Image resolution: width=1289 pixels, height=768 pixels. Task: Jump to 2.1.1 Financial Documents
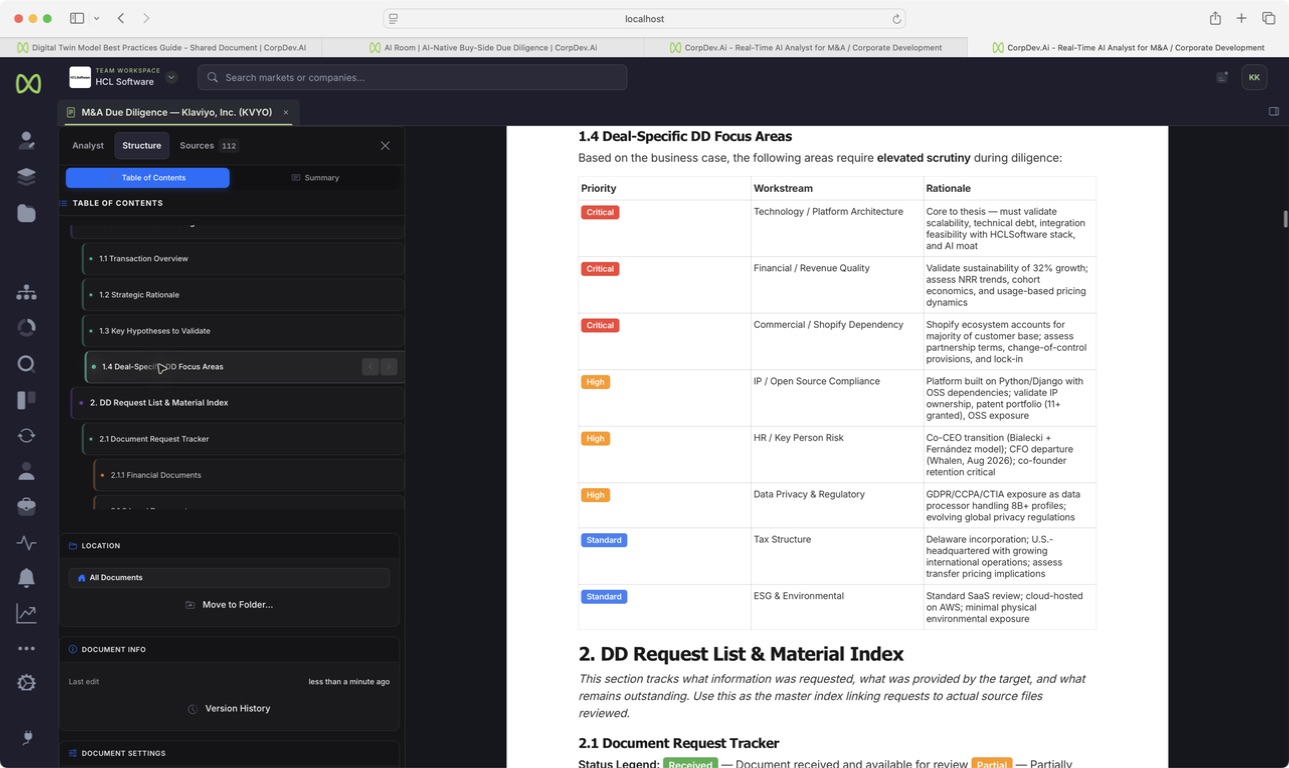(x=249, y=475)
